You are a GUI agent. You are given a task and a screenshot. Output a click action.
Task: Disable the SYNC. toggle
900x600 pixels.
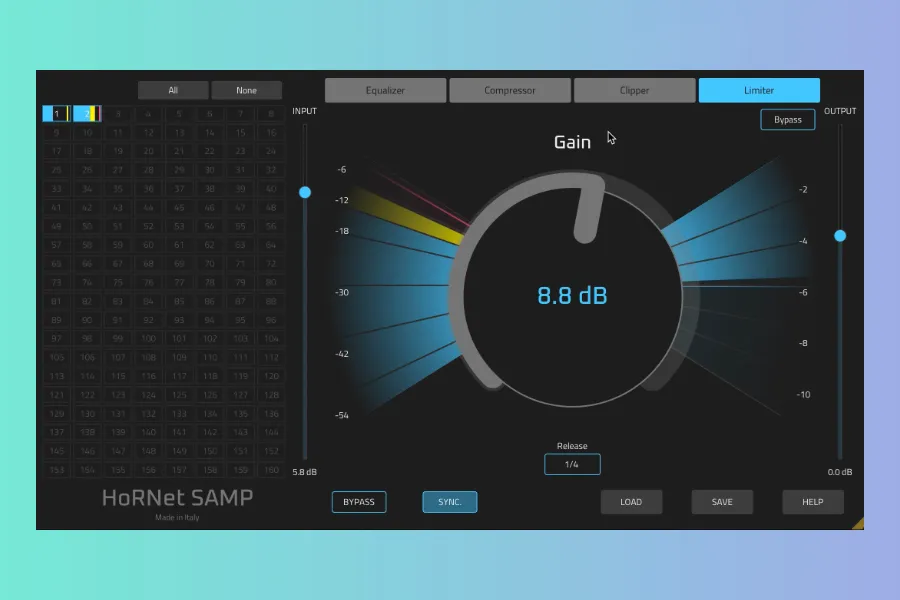tap(450, 502)
